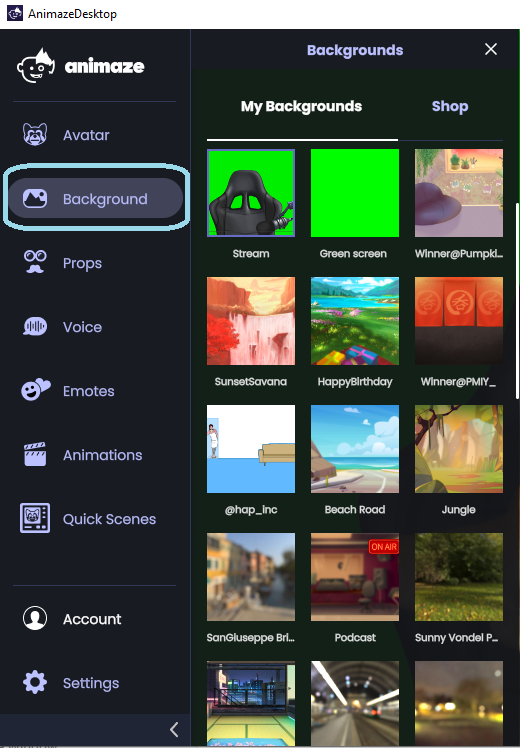Open the Animations clapperboard icon

[x=35, y=454]
